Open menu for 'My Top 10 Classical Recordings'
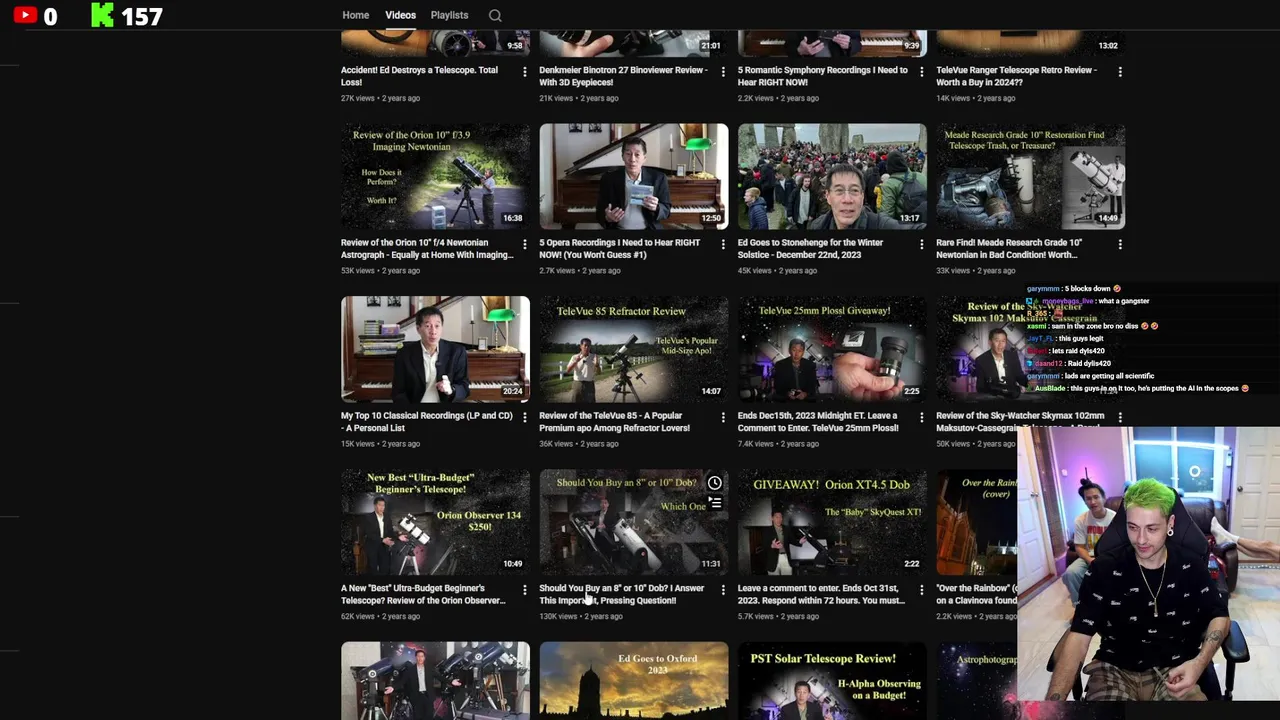This screenshot has height=720, width=1280. click(x=524, y=417)
